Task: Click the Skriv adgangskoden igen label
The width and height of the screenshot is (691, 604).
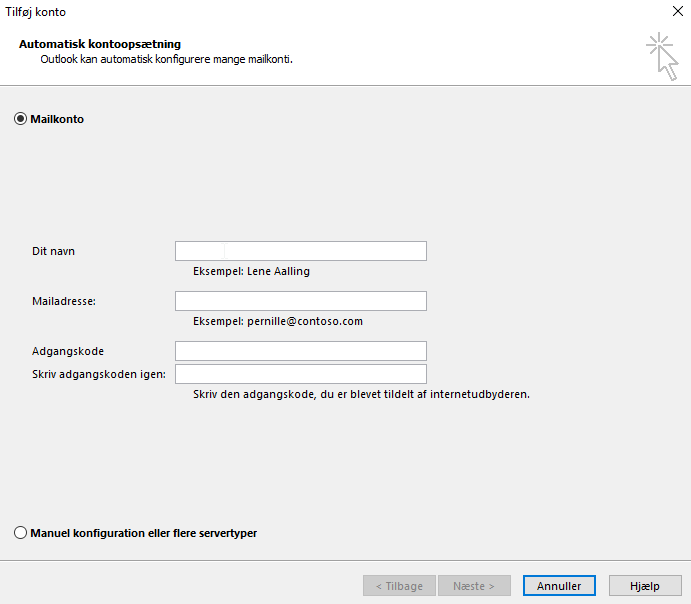Action: tap(99, 374)
